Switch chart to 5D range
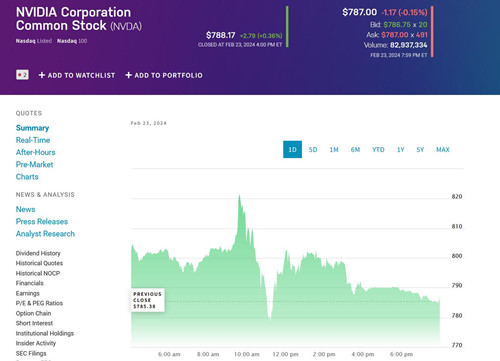The image size is (500, 361). point(313,150)
